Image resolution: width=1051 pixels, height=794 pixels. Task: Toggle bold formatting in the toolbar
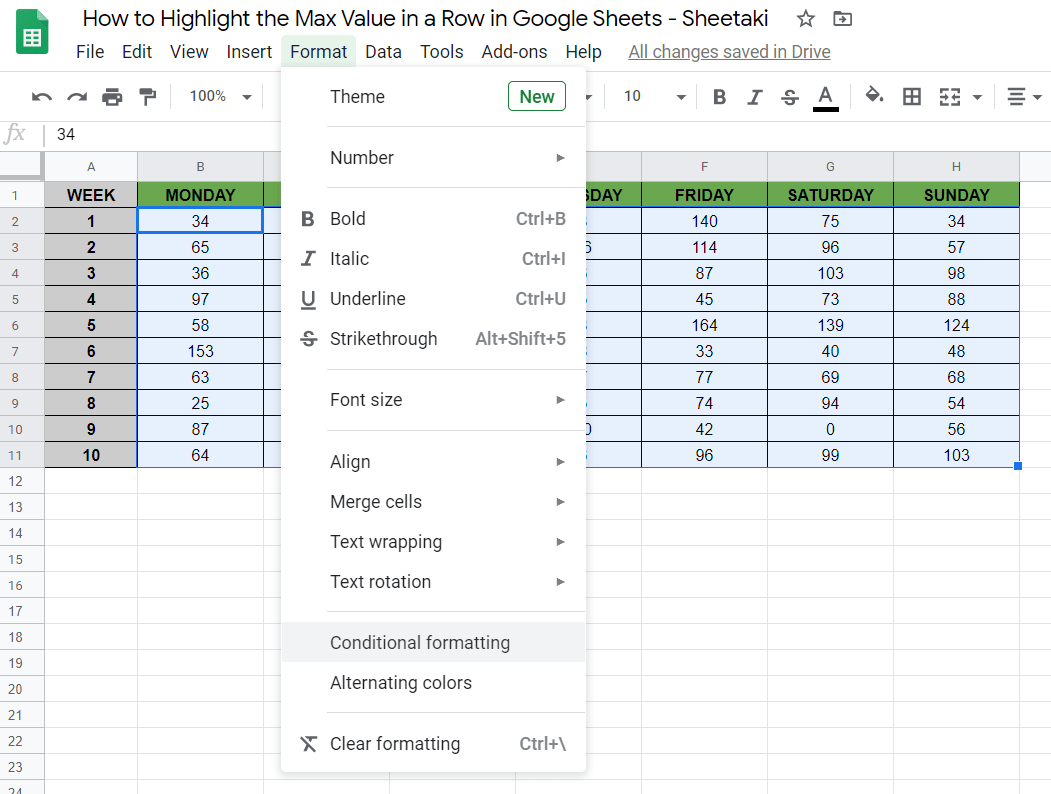coord(719,96)
